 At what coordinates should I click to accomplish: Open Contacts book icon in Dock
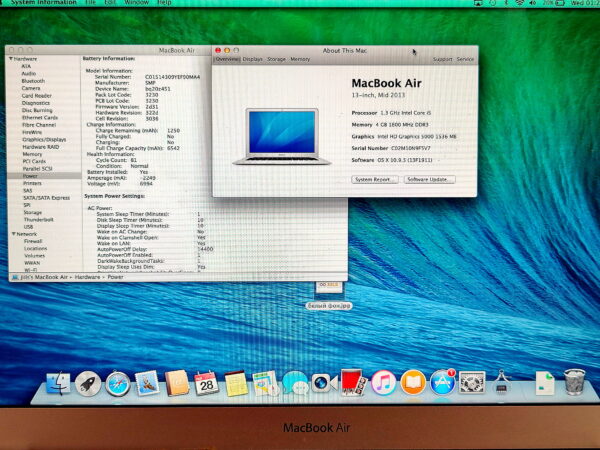[x=177, y=383]
